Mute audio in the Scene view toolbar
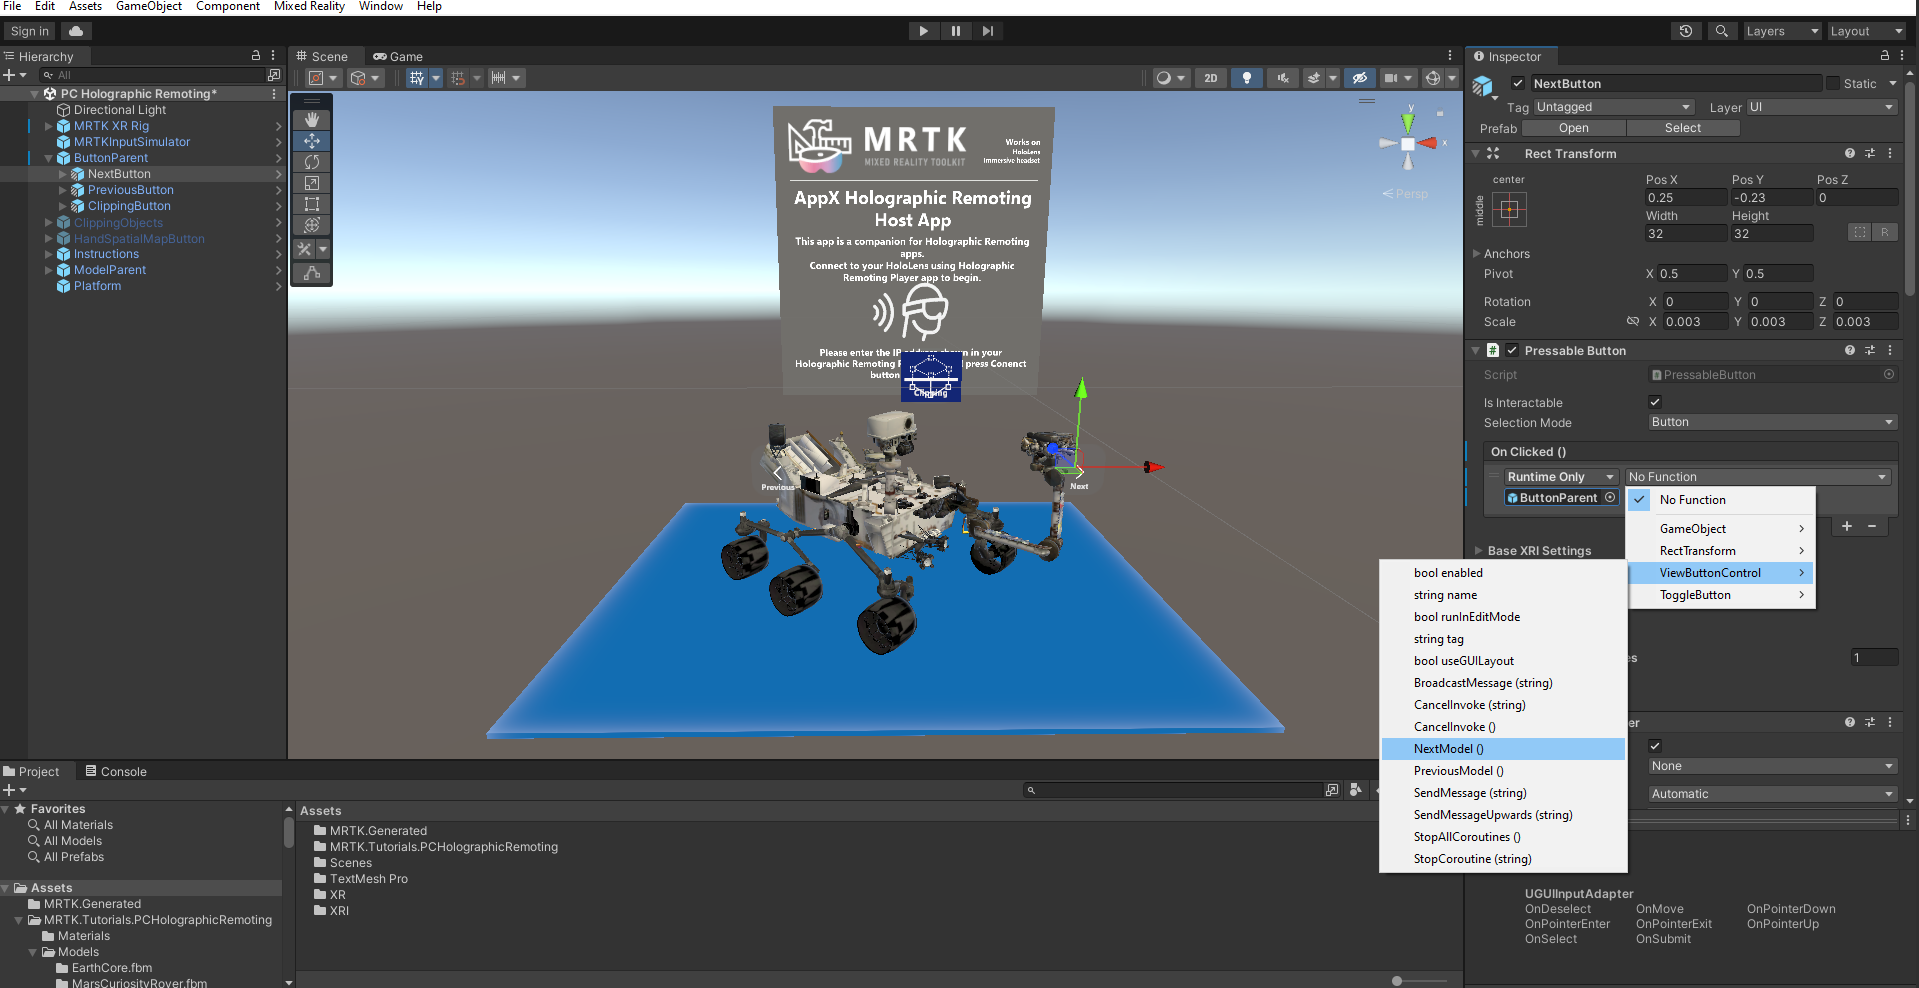Viewport: 1919px width, 988px height. tap(1283, 77)
